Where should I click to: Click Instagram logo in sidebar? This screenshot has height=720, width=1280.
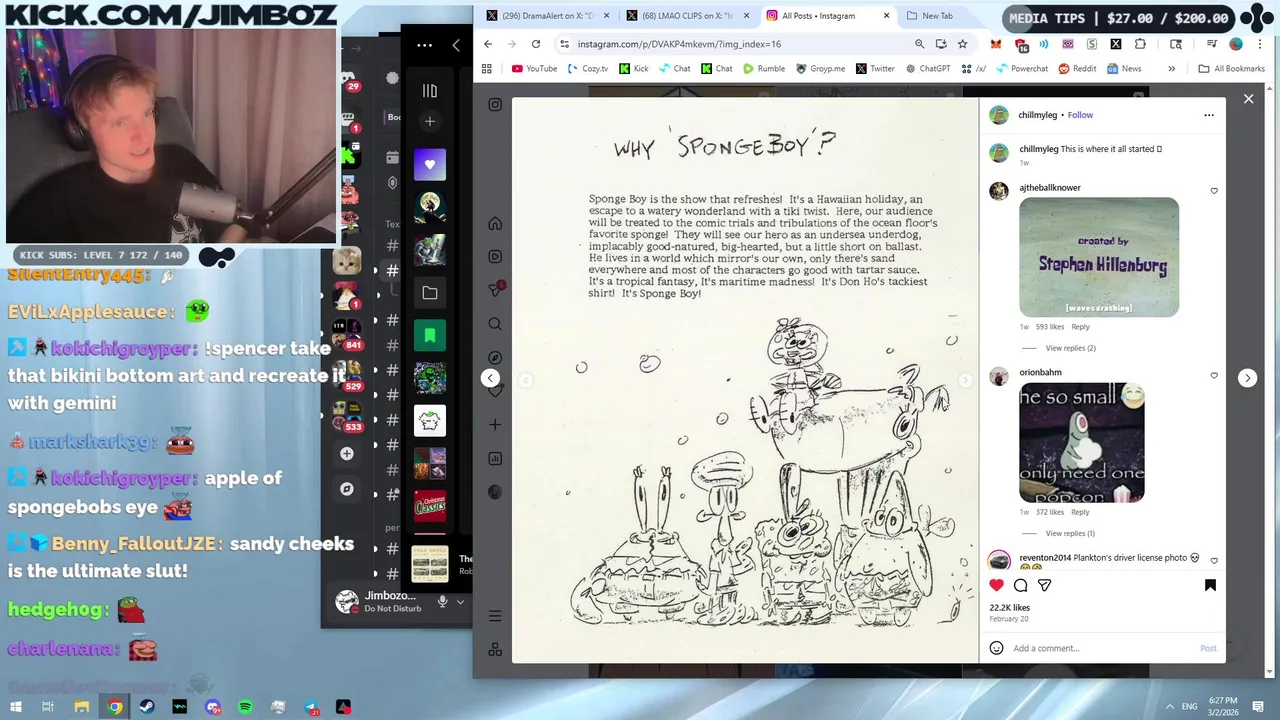(495, 104)
